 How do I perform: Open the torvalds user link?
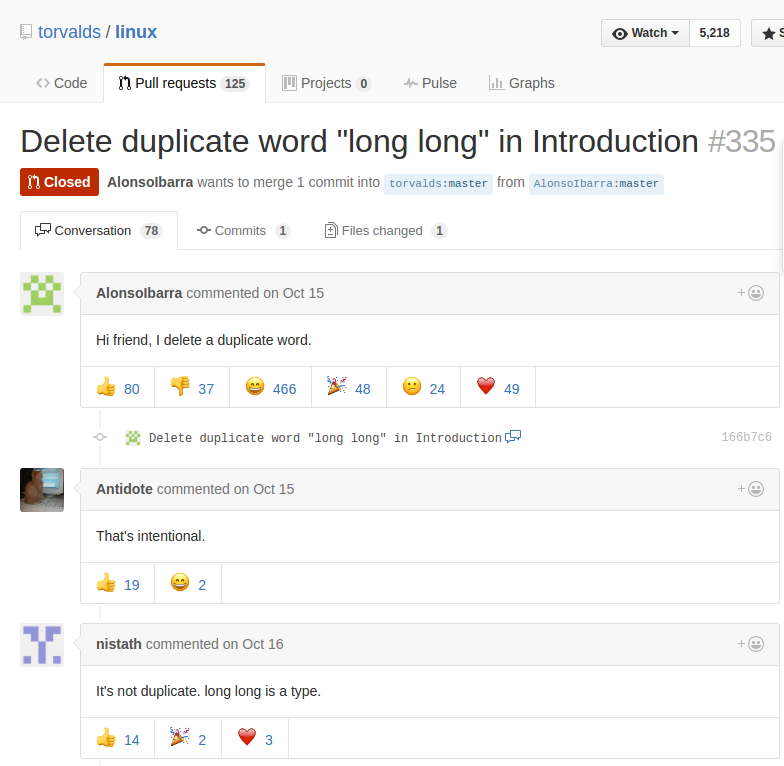(69, 32)
